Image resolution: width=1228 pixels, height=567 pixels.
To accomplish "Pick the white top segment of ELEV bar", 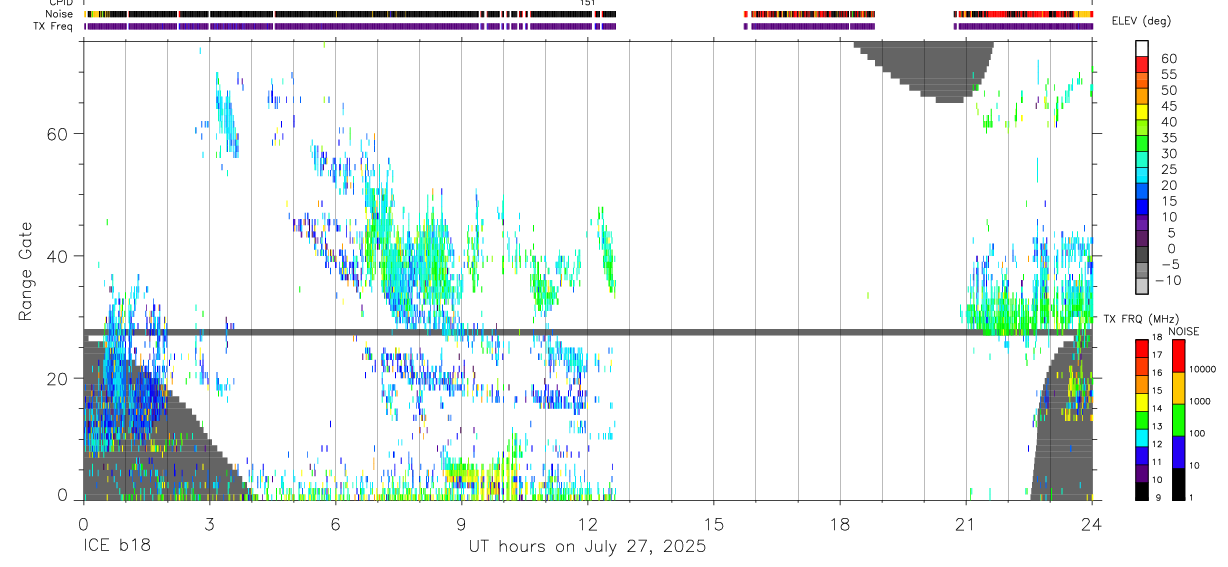I will [1142, 47].
